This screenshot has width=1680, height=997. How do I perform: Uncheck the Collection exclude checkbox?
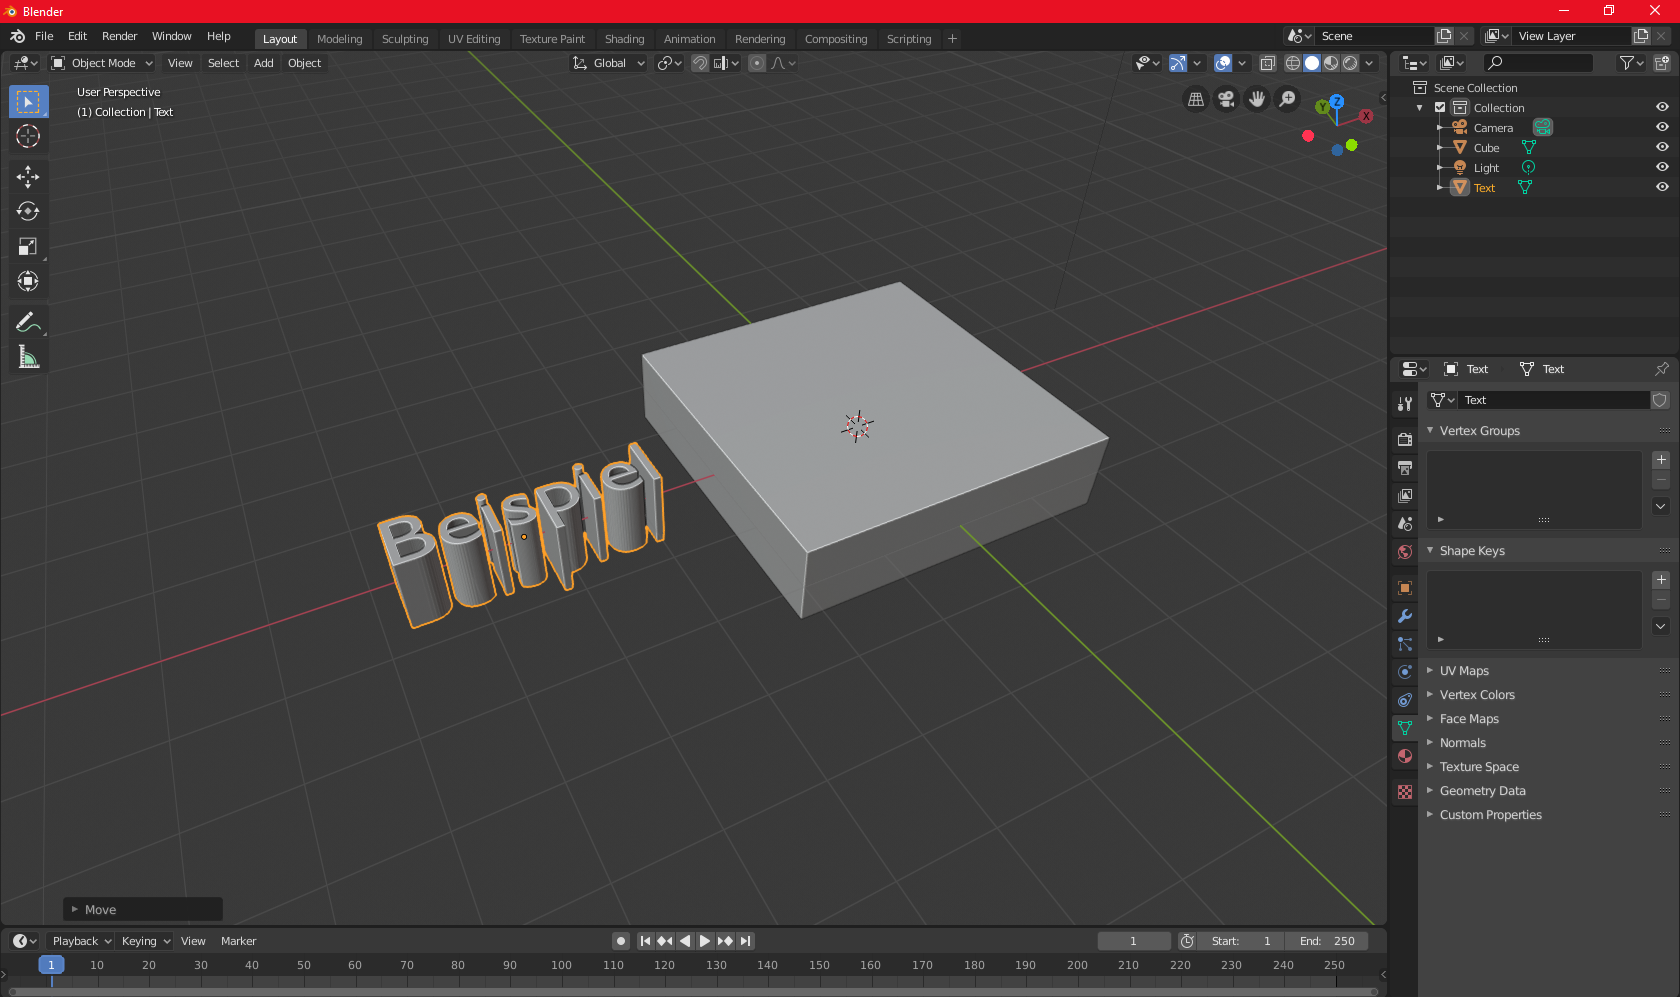[1440, 107]
